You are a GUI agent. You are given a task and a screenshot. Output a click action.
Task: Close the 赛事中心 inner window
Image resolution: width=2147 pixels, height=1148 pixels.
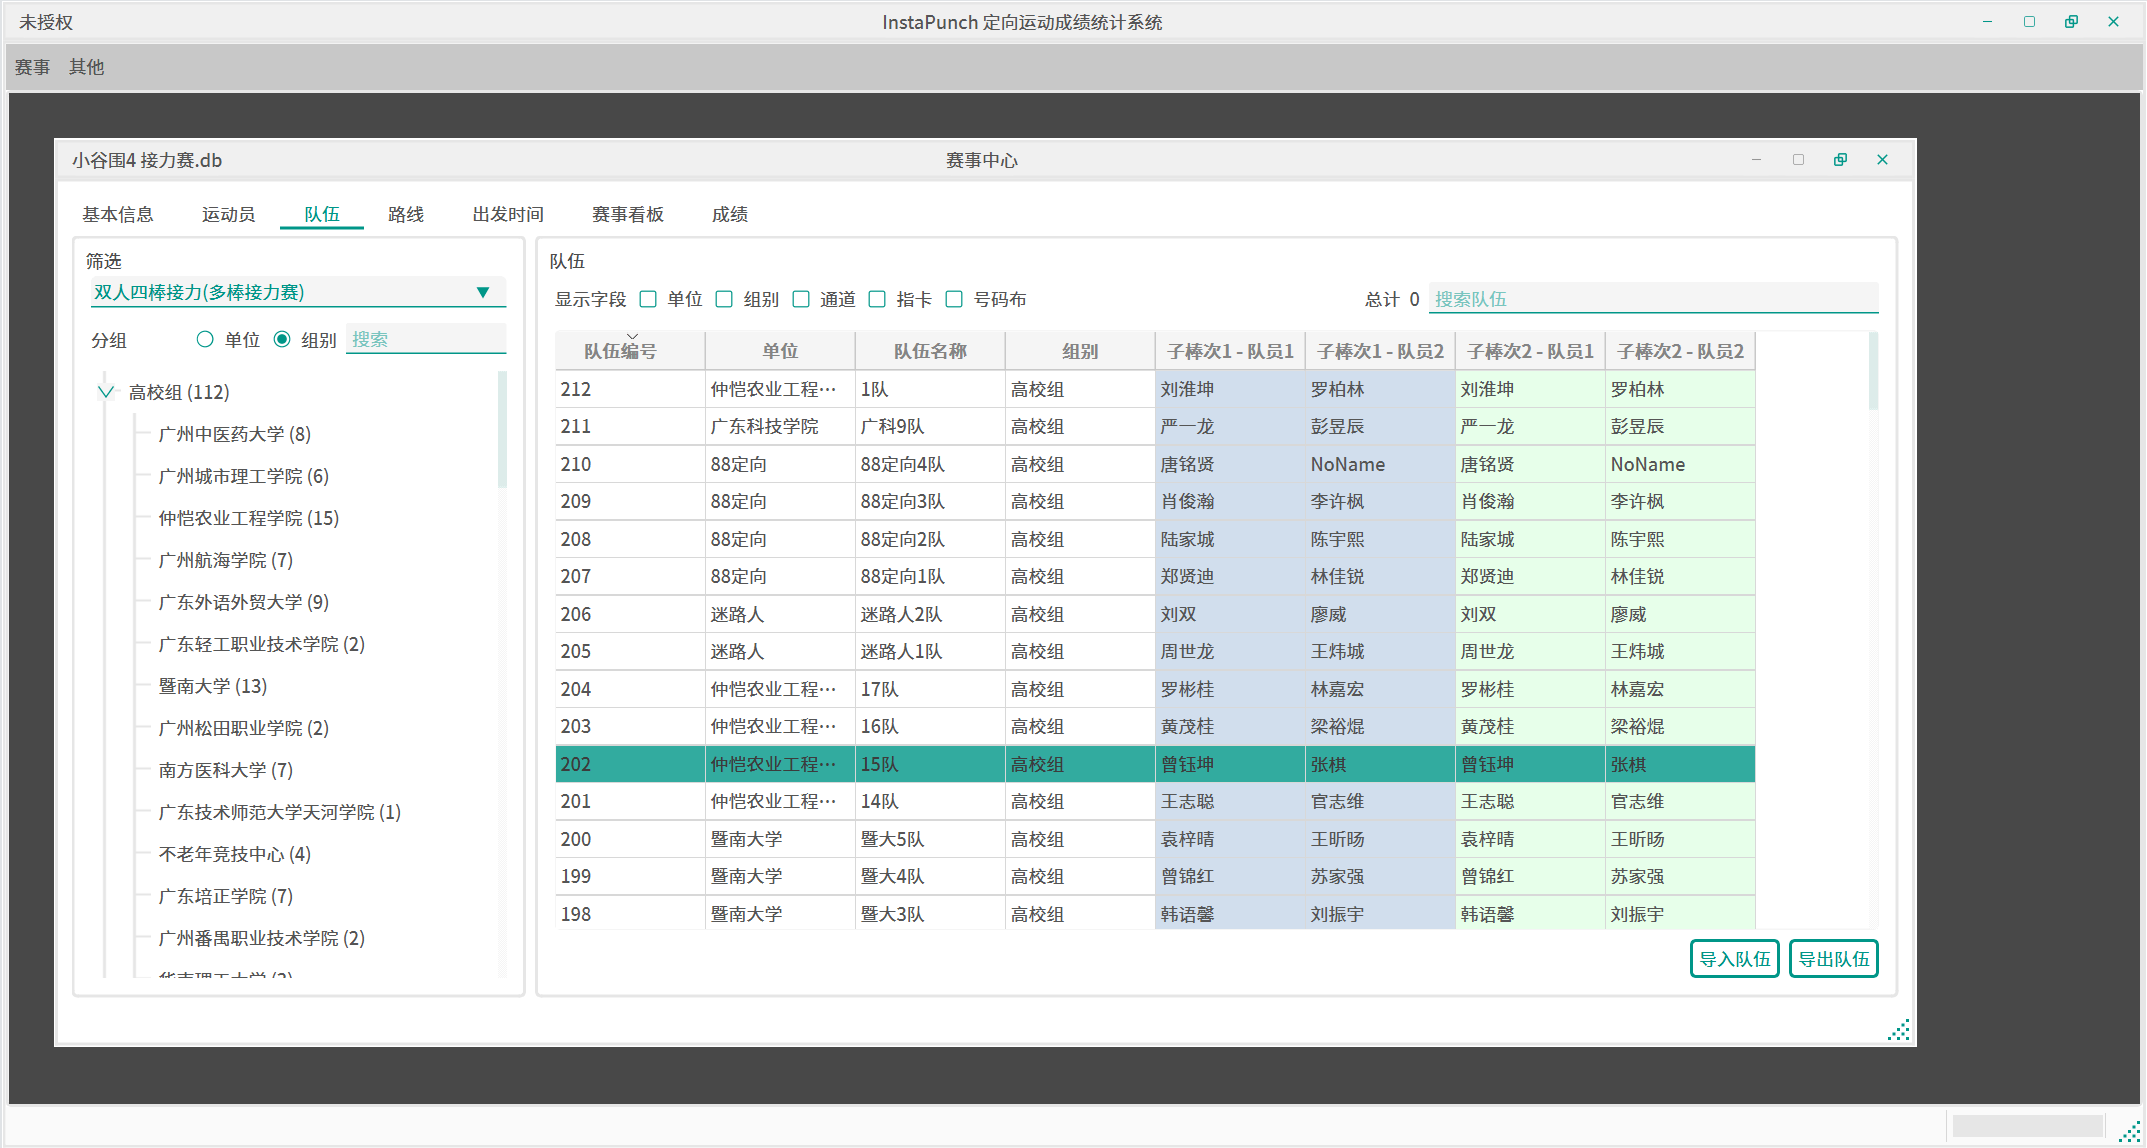[1882, 160]
